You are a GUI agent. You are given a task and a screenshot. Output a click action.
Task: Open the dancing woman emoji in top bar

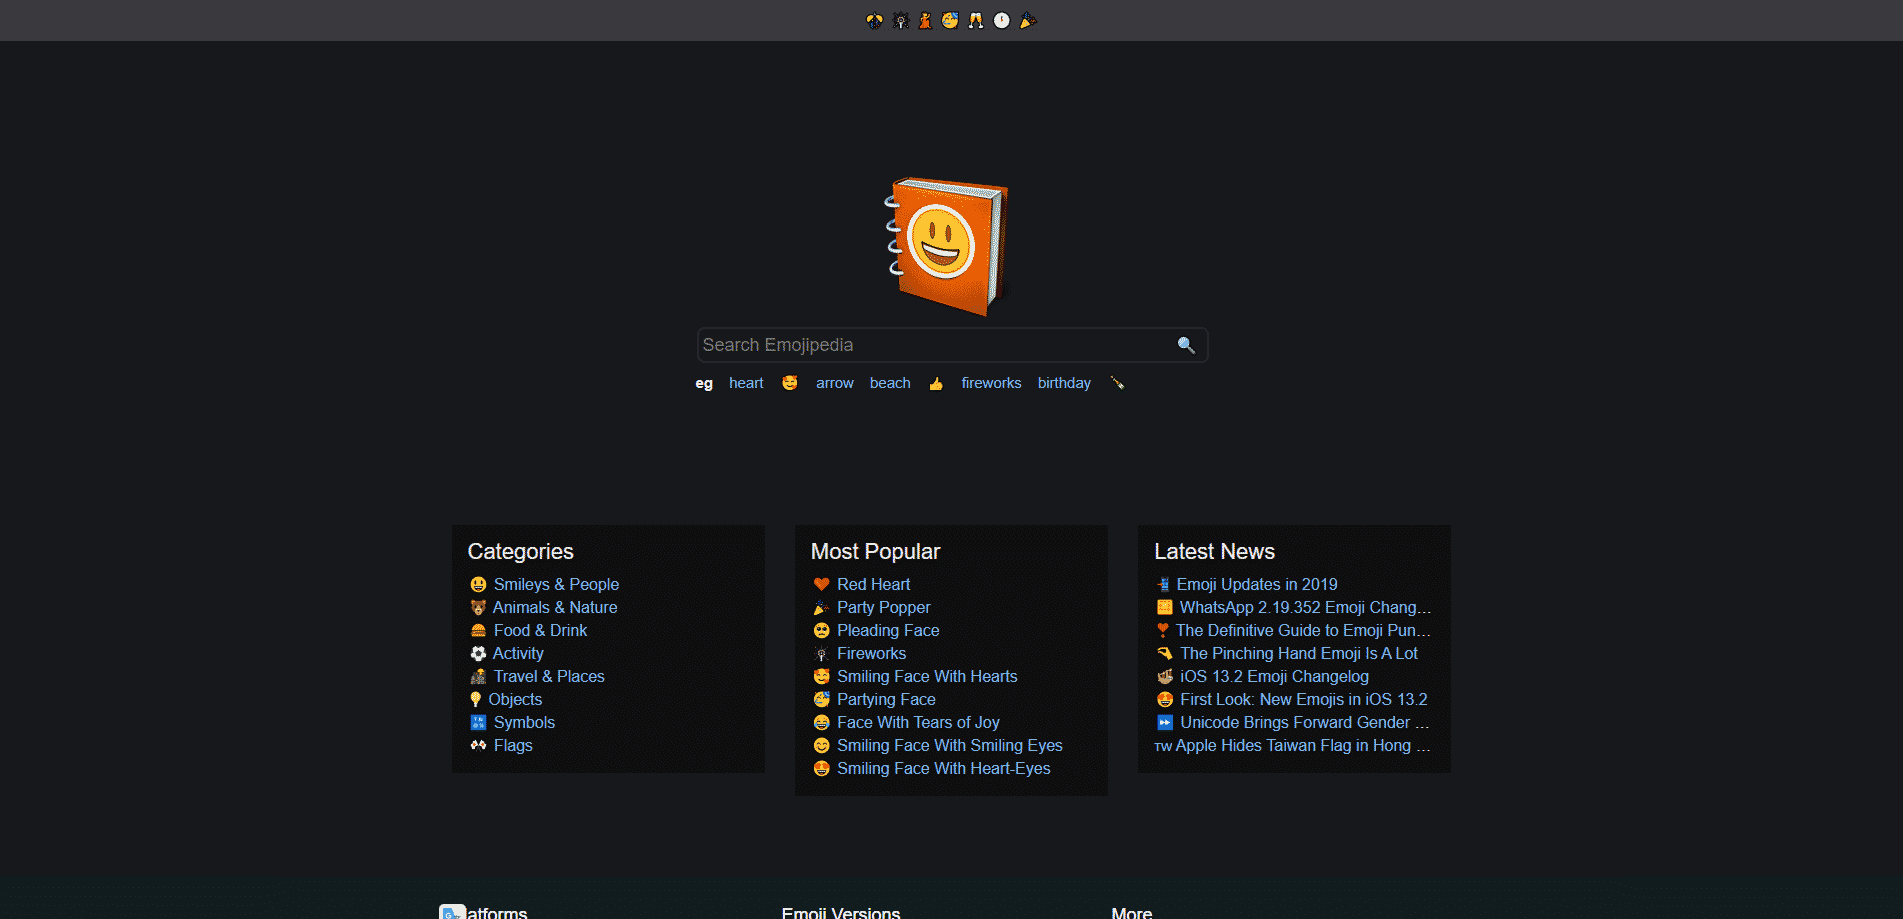pyautogui.click(x=925, y=20)
